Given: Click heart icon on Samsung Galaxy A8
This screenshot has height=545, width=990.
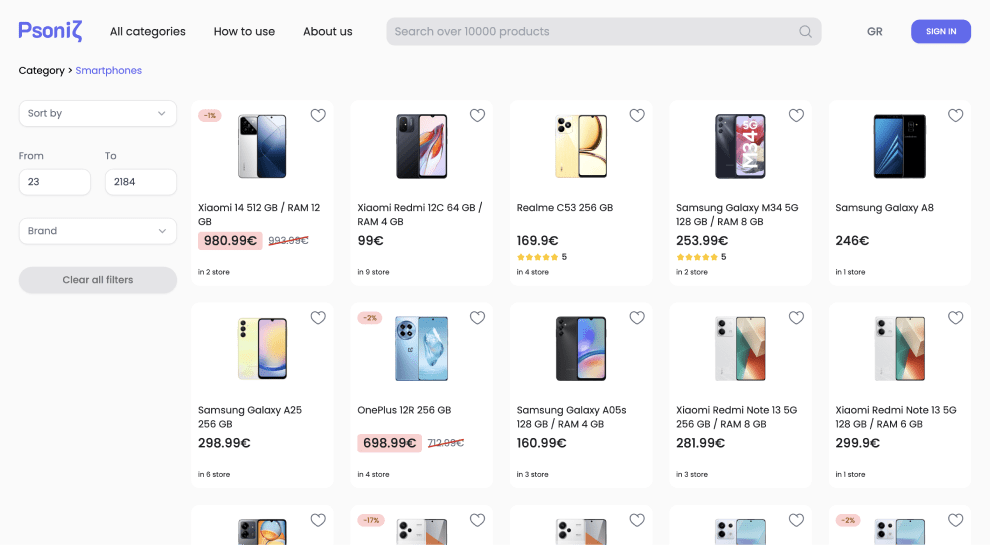Looking at the screenshot, I should [955, 116].
